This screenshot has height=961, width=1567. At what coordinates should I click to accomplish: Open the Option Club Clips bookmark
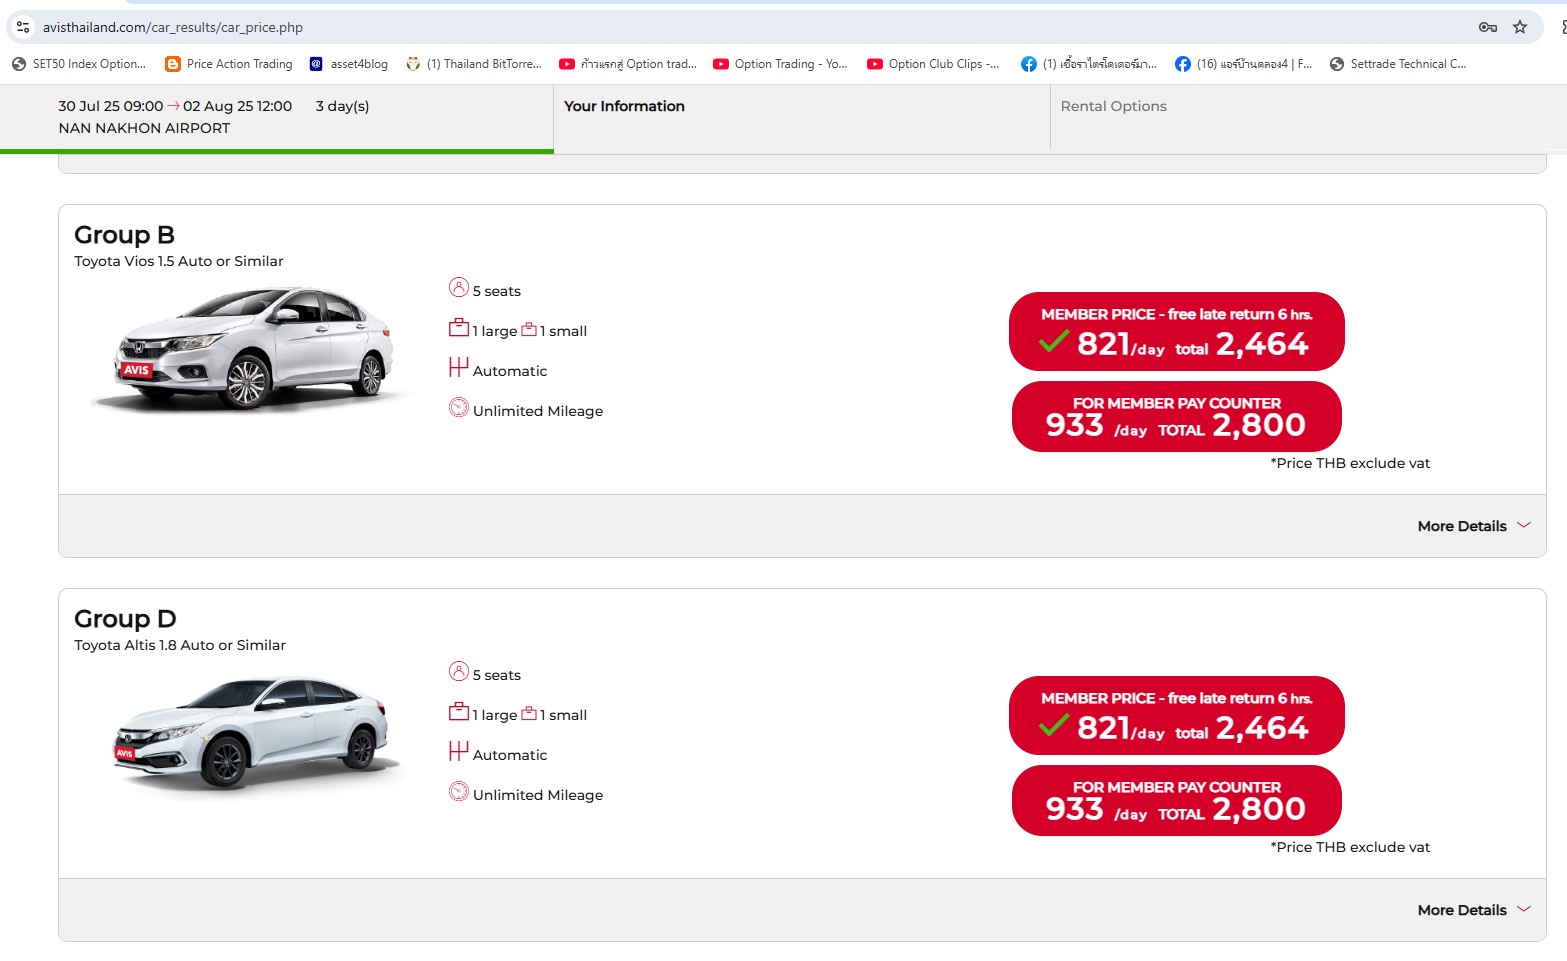[933, 64]
